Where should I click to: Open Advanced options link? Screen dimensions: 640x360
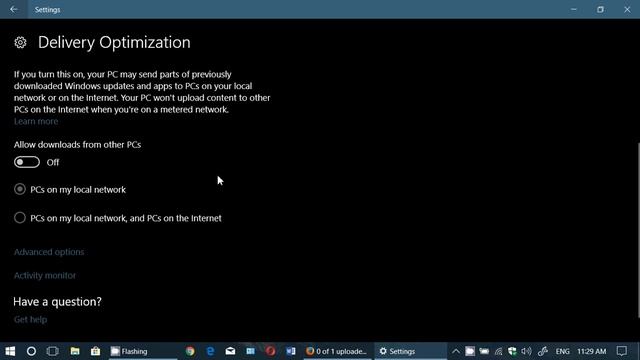[49, 252]
